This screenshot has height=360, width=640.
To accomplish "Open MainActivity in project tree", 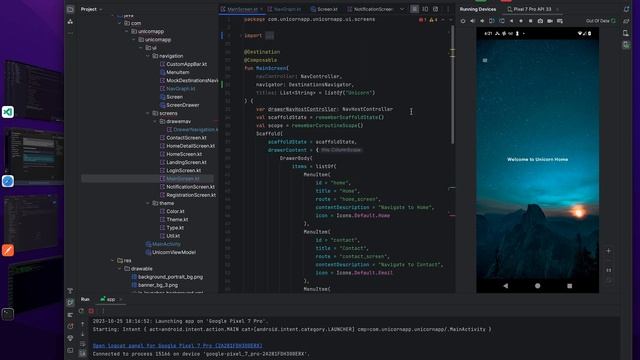I will tap(163, 244).
